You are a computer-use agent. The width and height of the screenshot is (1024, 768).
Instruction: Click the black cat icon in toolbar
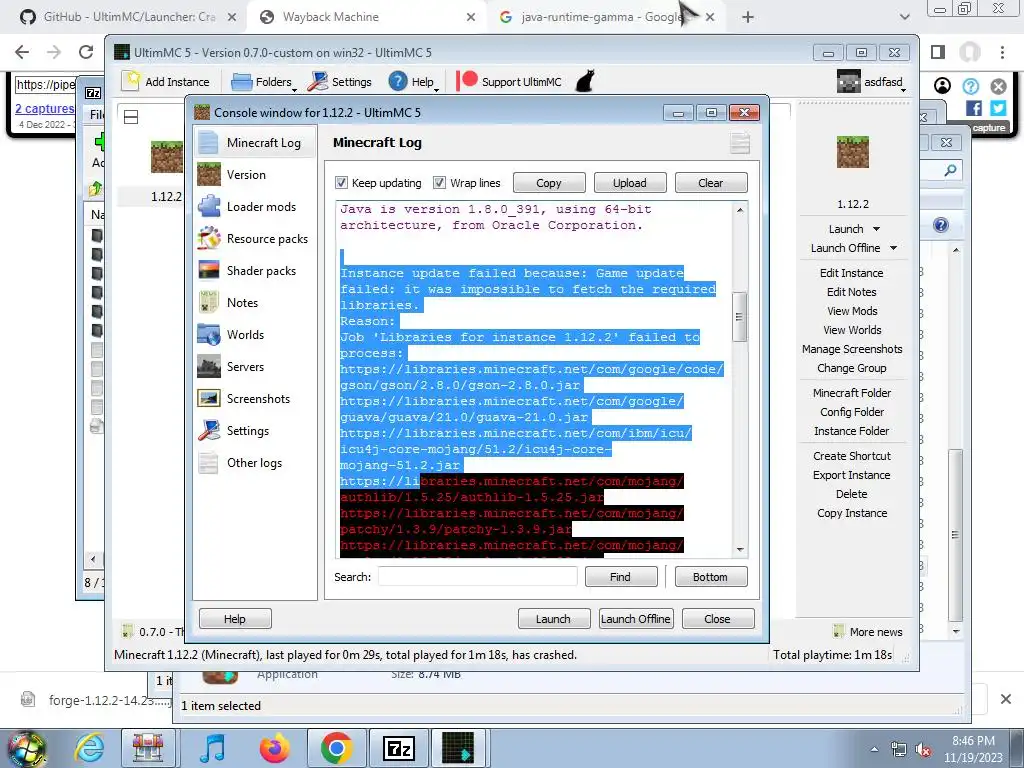(585, 82)
